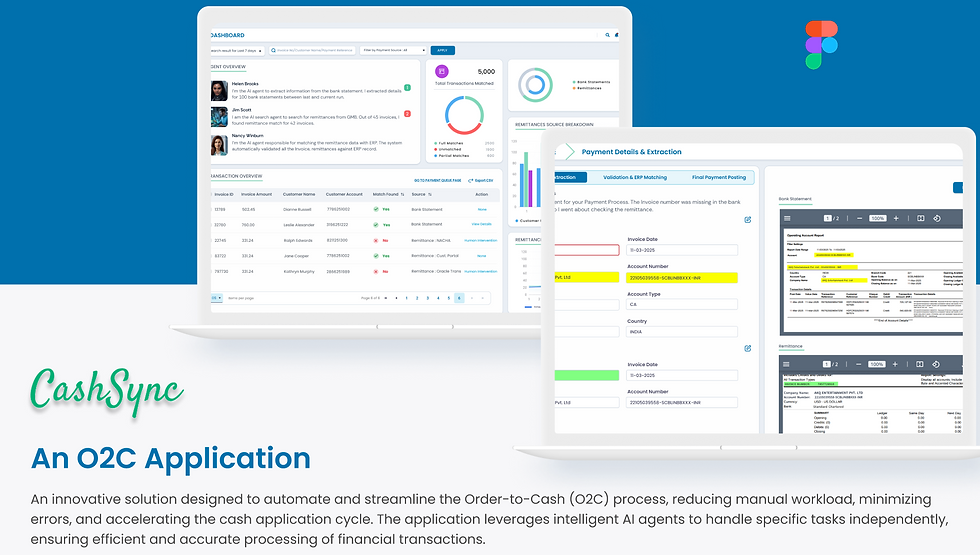Click the red No cross in Ralph Edwards row
Viewport: 980px width, 555px height.
(x=376, y=241)
